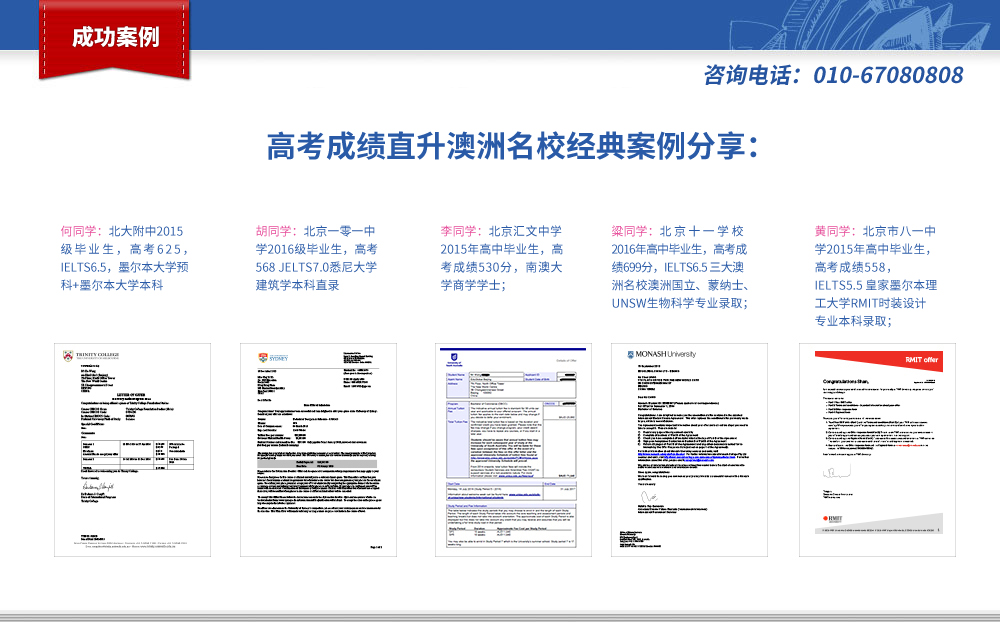This screenshot has width=1000, height=622.
Task: Click the red 成功案例 banner
Action: click(x=115, y=38)
